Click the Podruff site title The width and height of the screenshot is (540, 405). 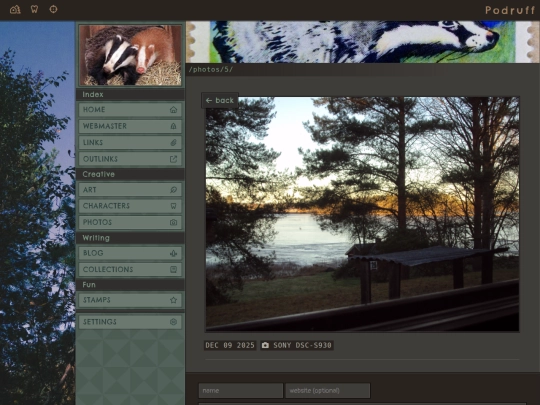[510, 10]
